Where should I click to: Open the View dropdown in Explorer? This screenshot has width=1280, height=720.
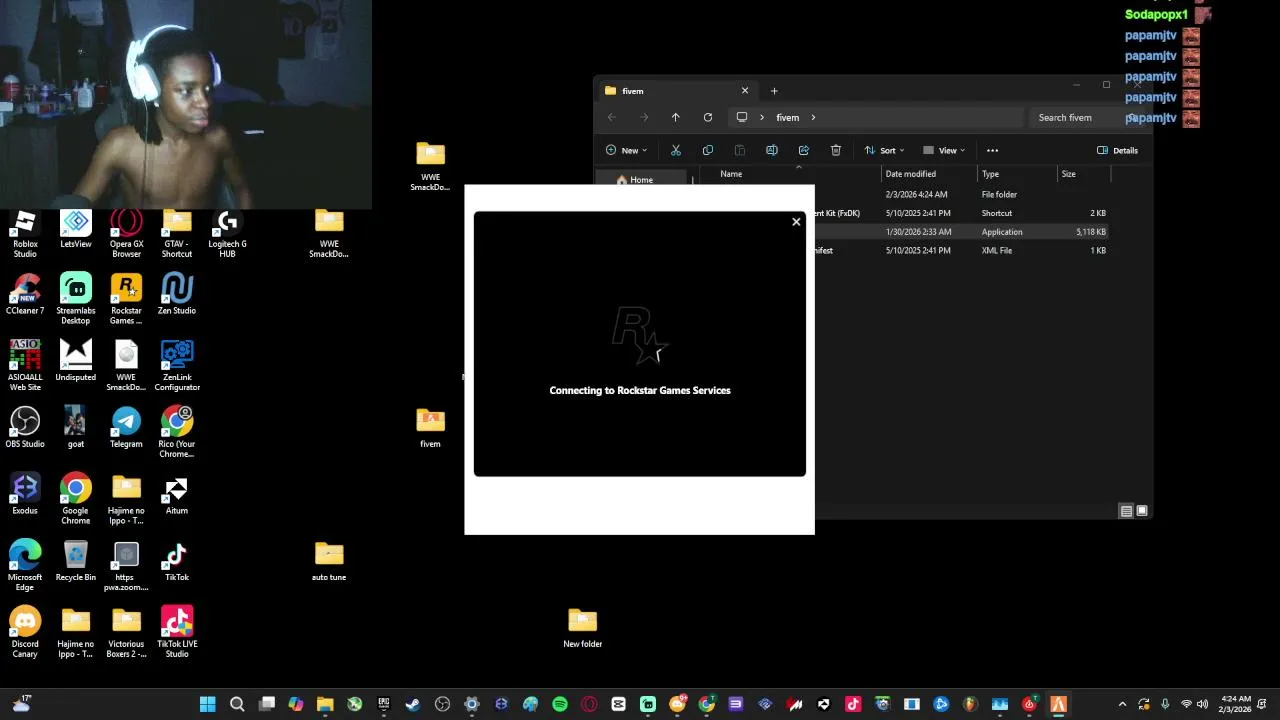pyautogui.click(x=944, y=150)
